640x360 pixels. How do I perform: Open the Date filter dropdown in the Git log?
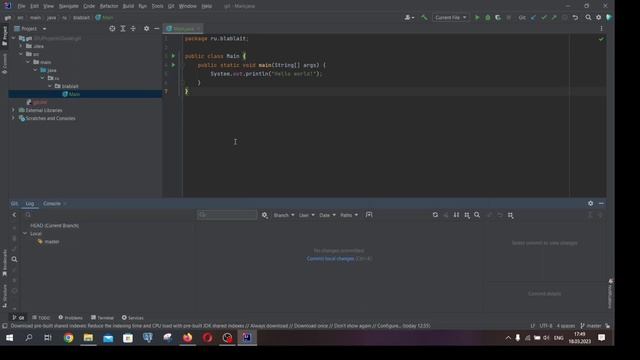coord(327,215)
